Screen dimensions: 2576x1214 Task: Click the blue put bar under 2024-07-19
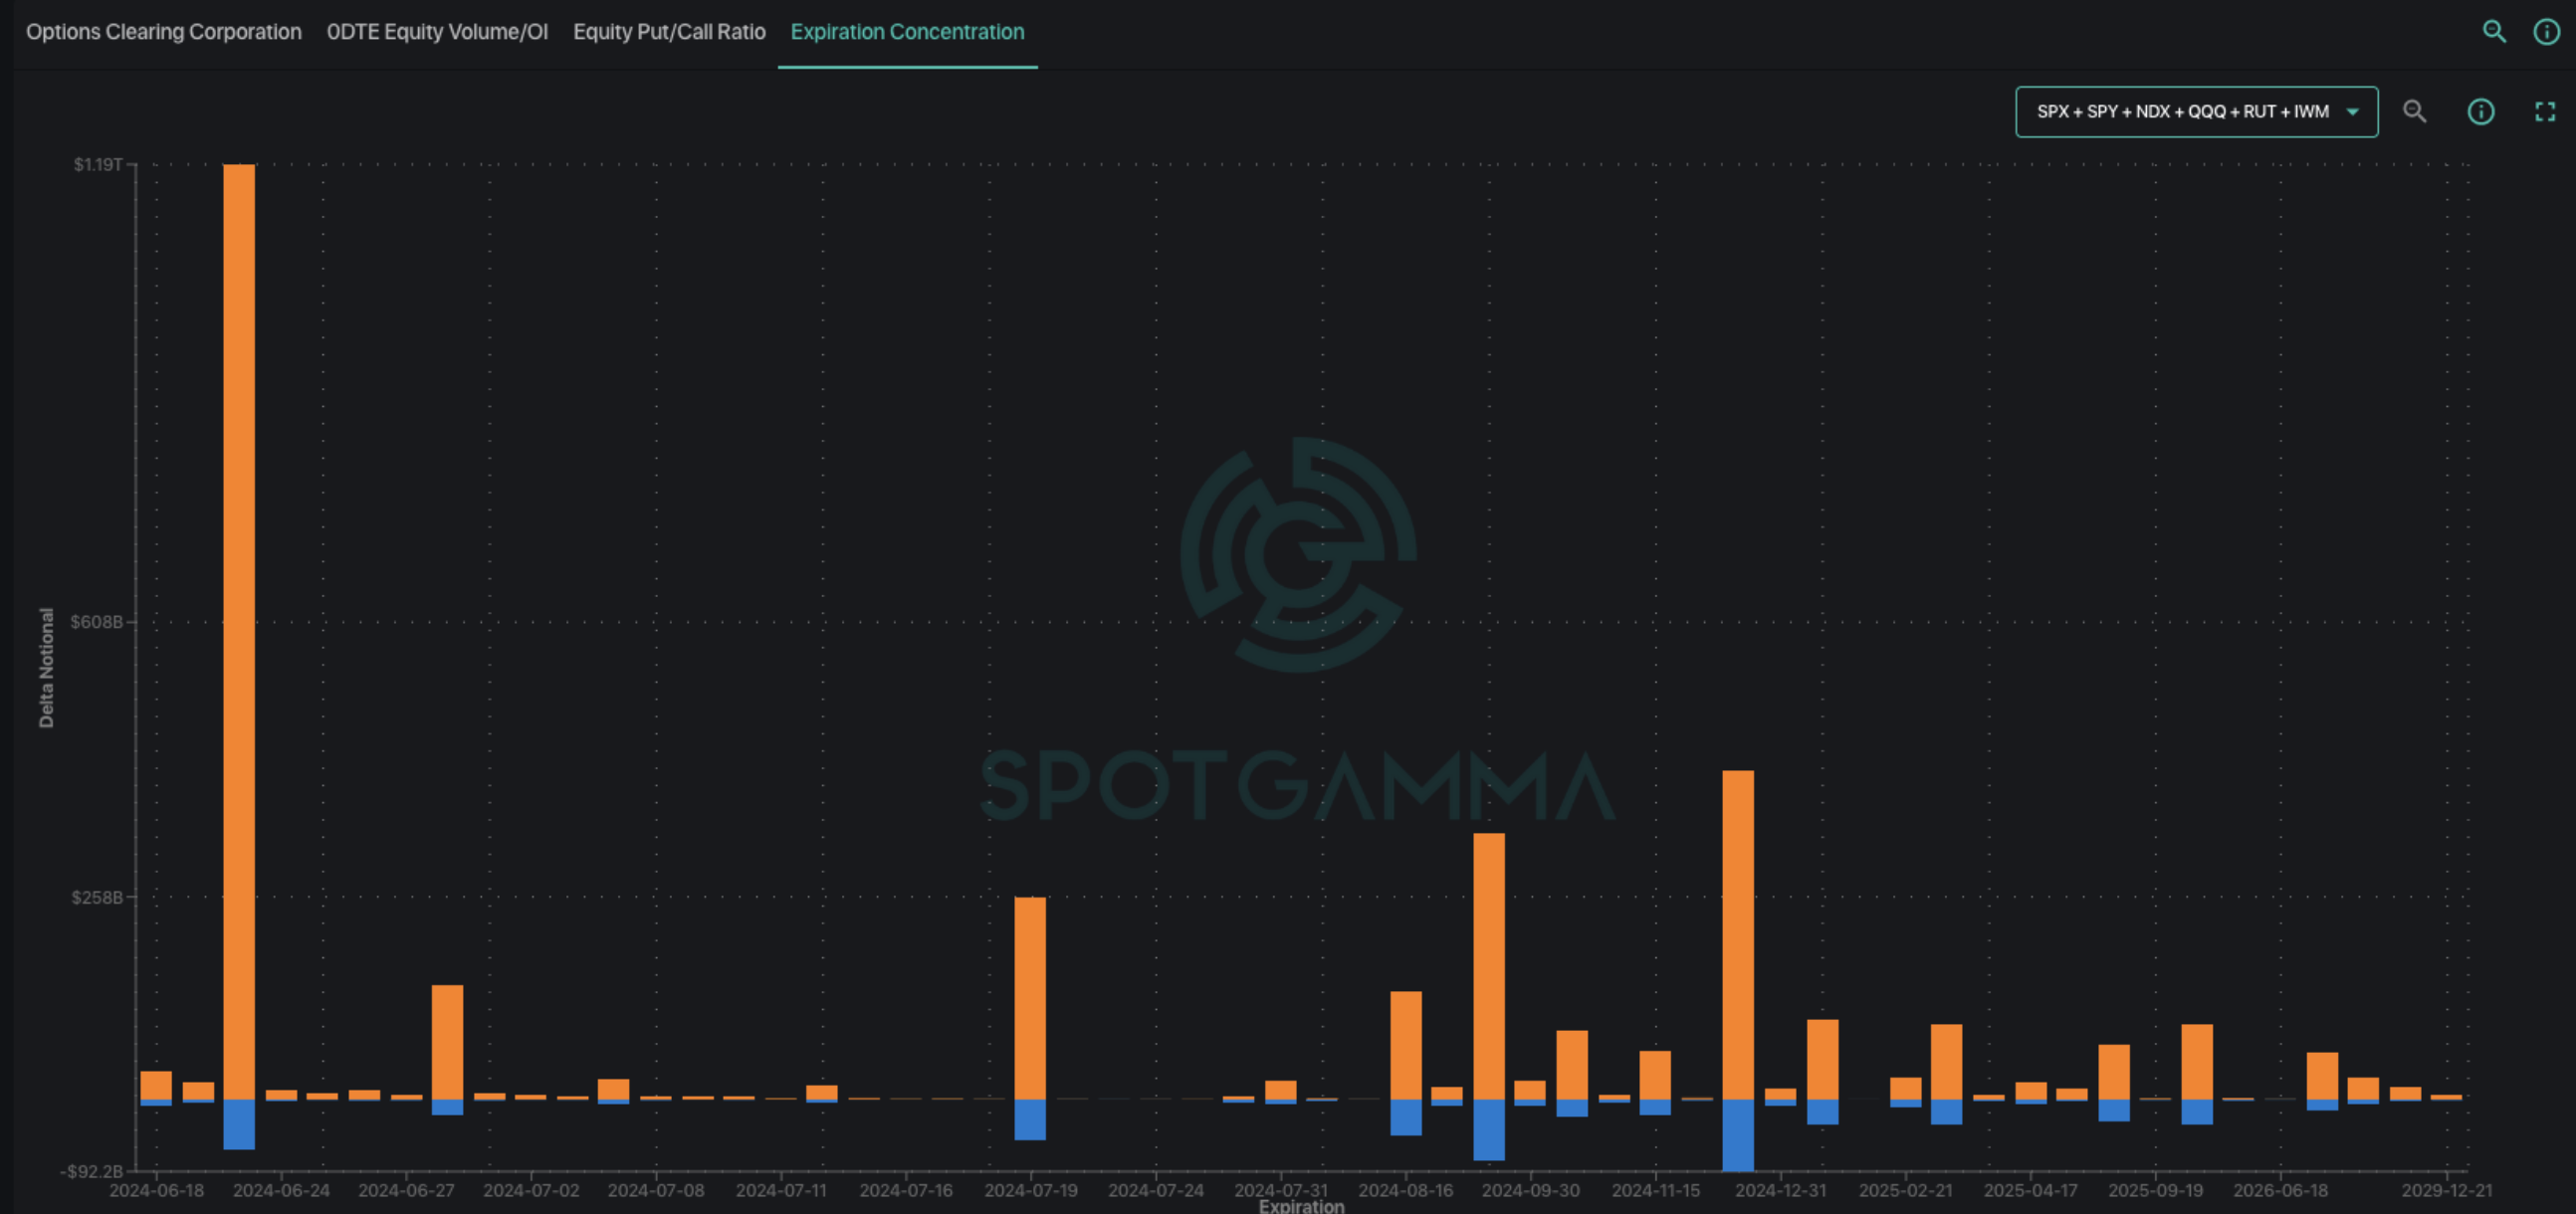pos(1030,1119)
